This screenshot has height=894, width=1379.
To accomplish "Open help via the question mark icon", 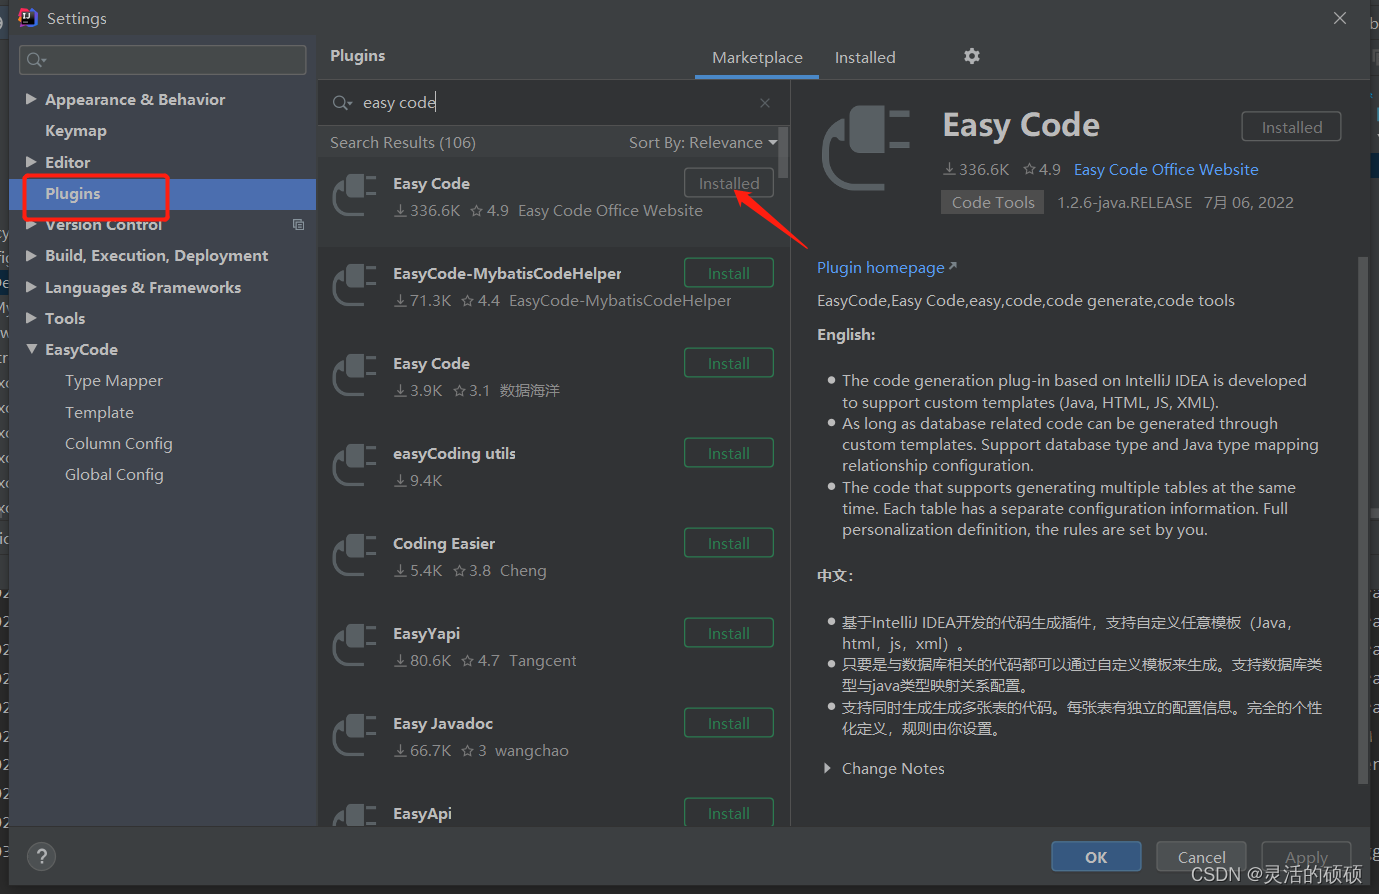I will pos(41,856).
